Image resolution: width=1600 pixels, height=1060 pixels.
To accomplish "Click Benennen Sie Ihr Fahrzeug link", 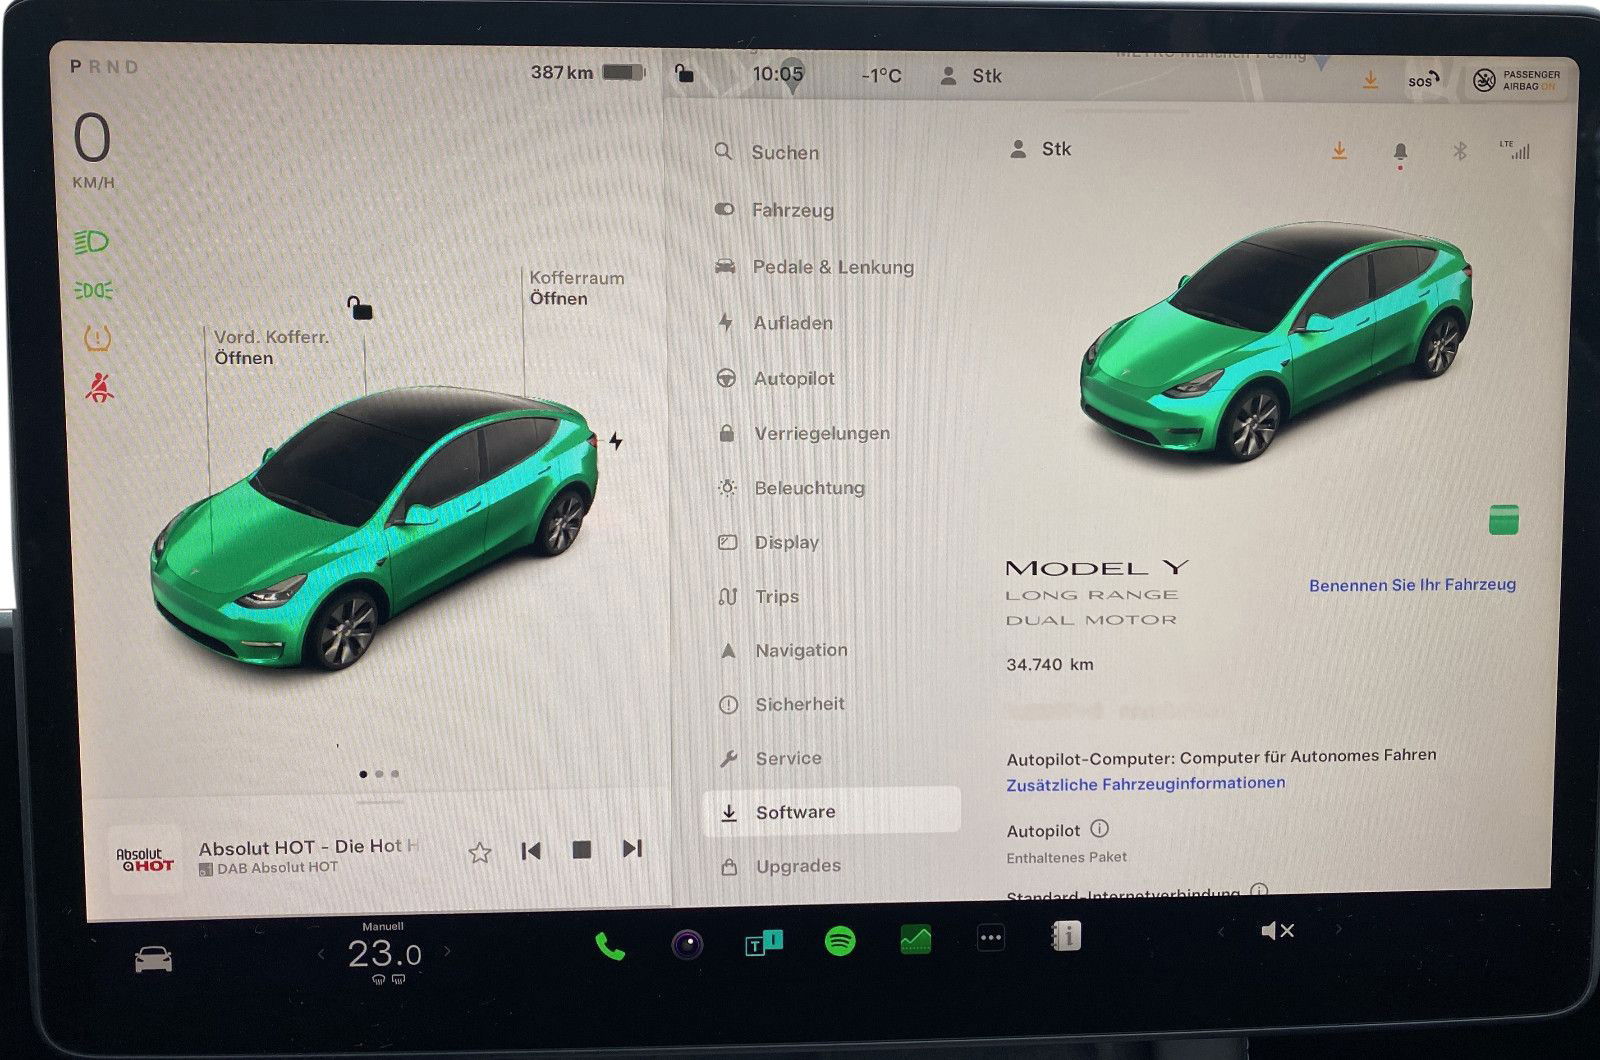I will coord(1412,585).
